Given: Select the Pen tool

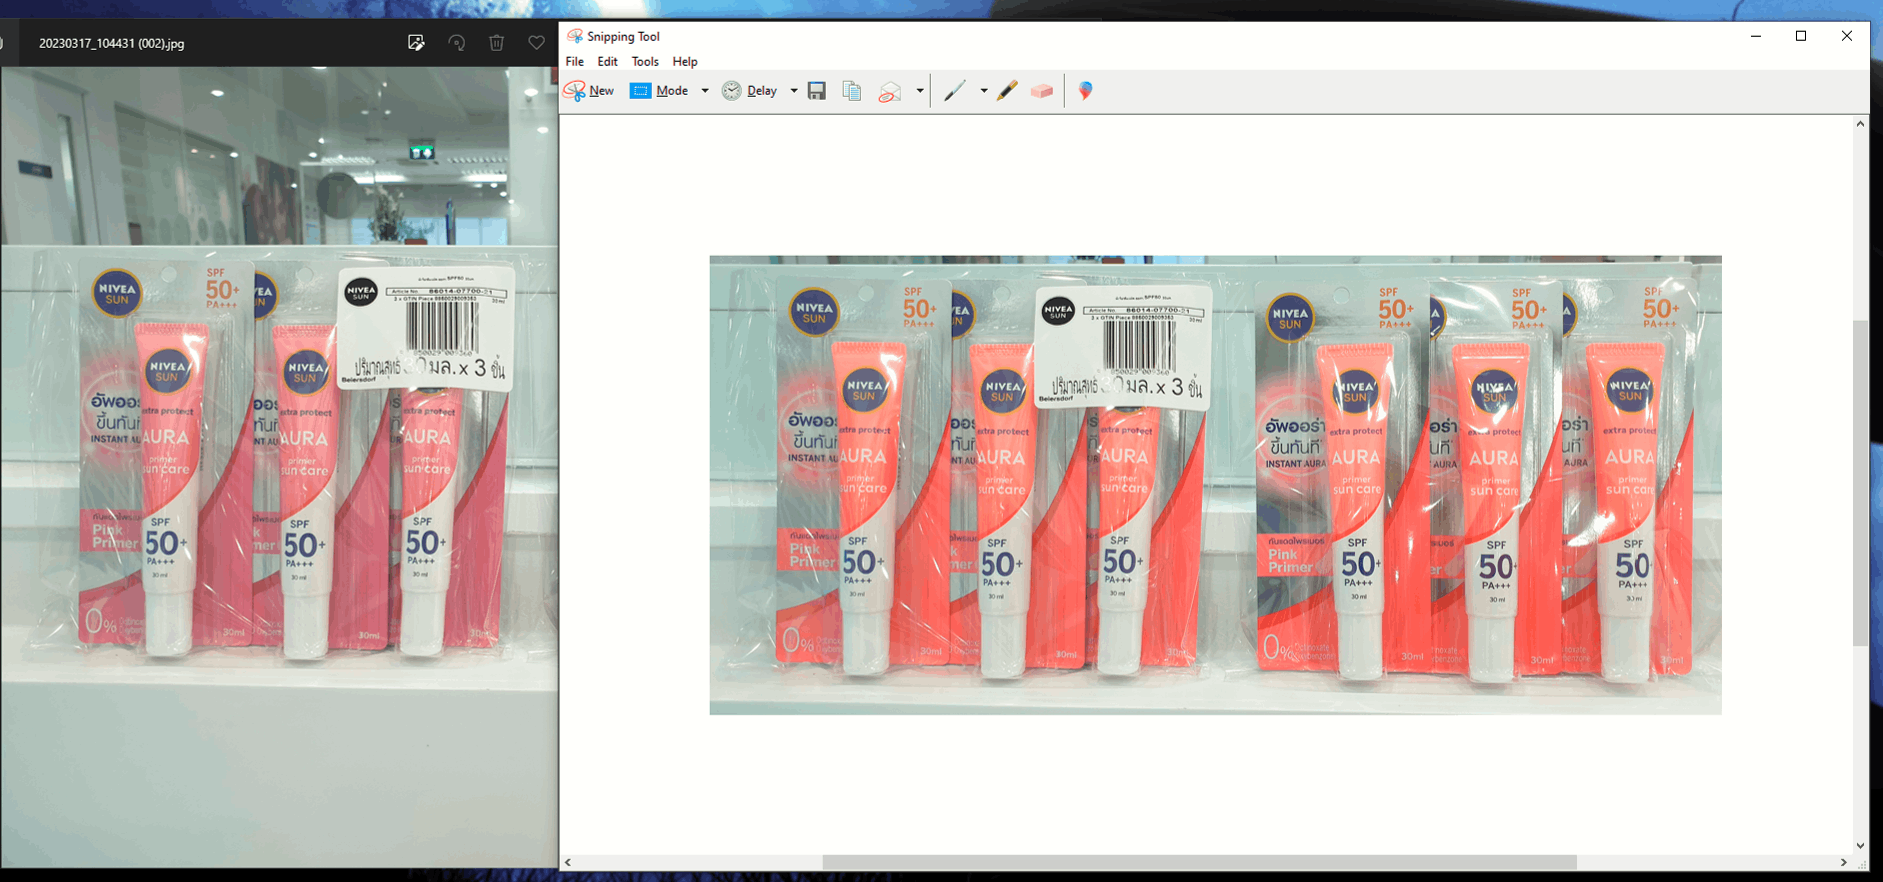Looking at the screenshot, I should pyautogui.click(x=955, y=91).
